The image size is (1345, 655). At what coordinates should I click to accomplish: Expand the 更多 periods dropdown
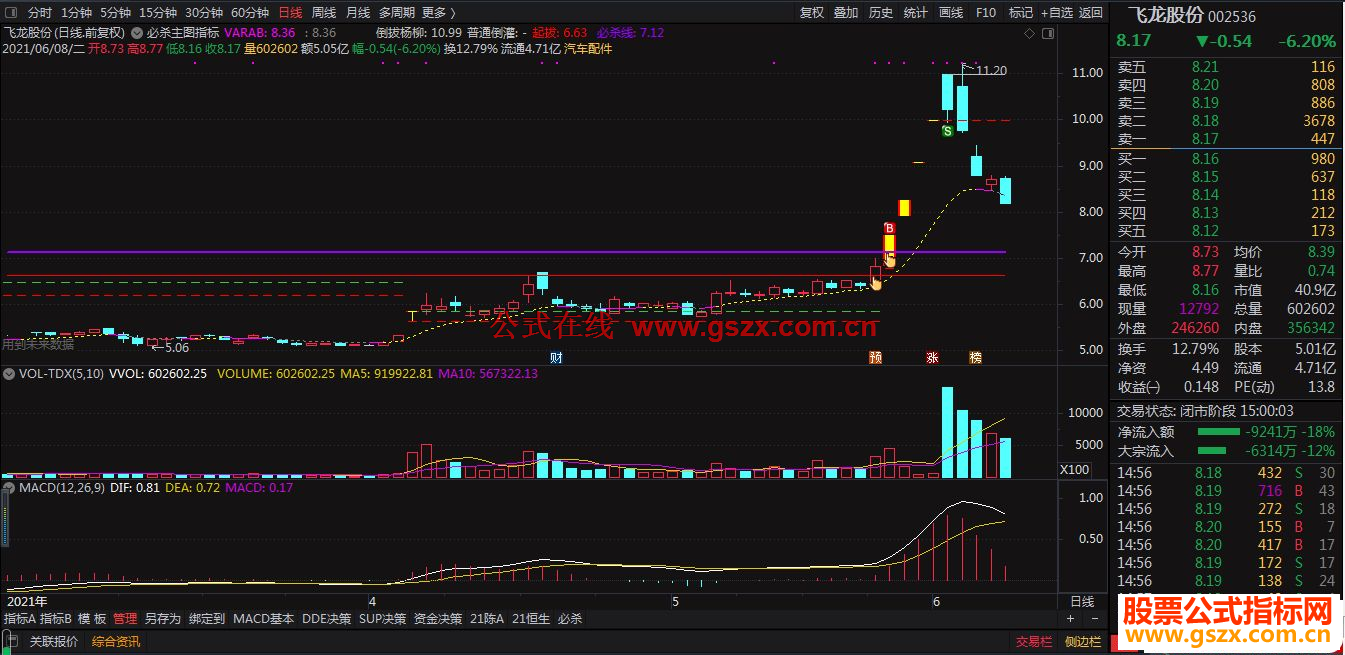pos(438,13)
